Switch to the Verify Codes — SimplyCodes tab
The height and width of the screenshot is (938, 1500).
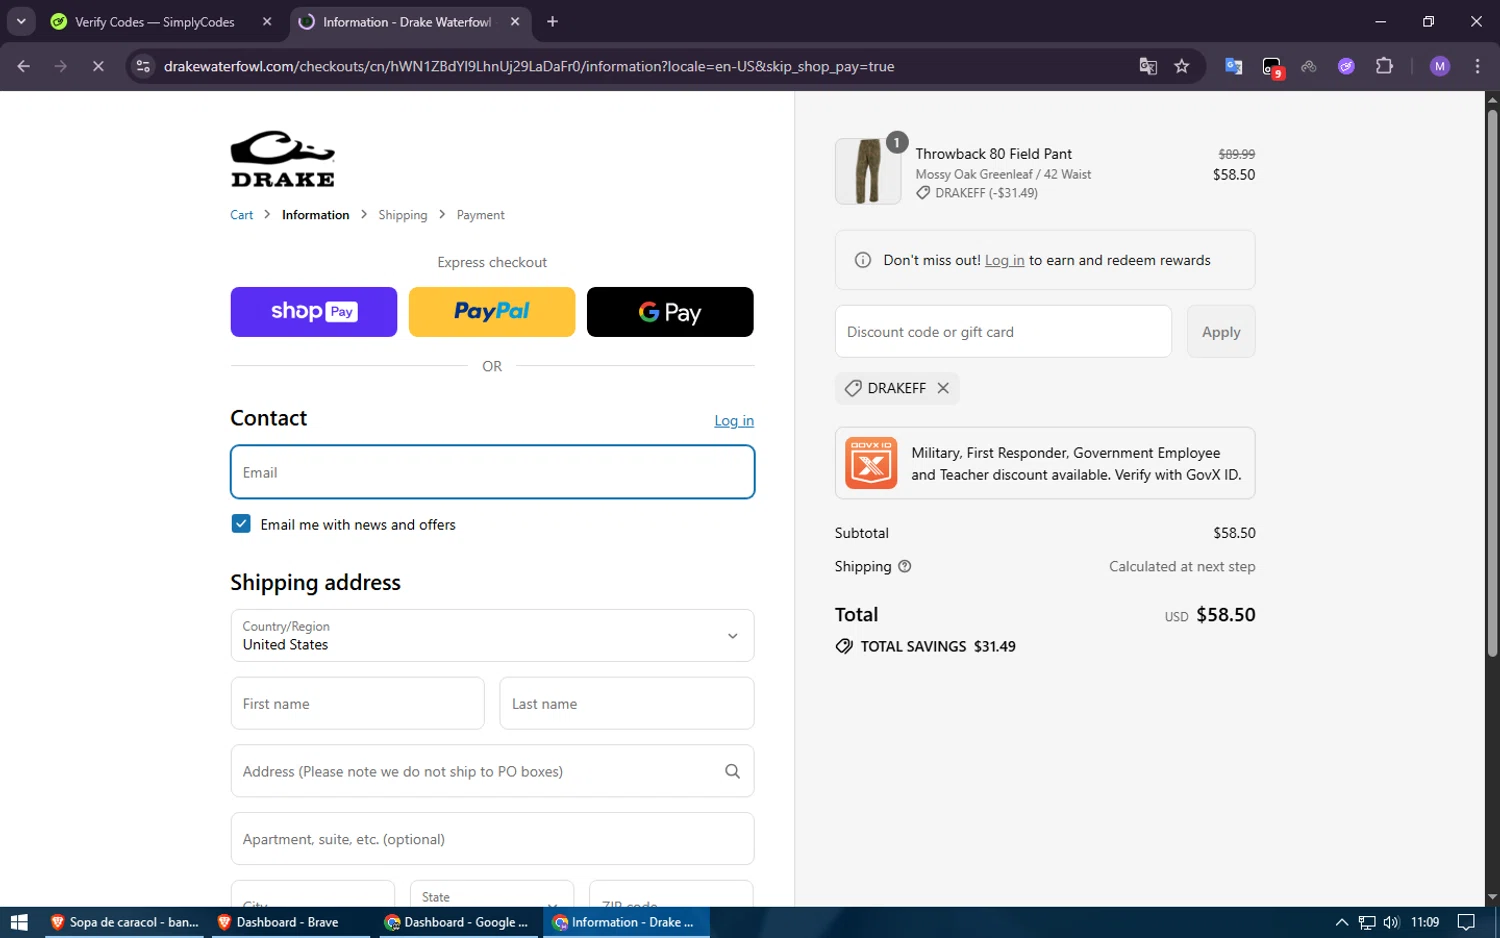click(x=155, y=22)
